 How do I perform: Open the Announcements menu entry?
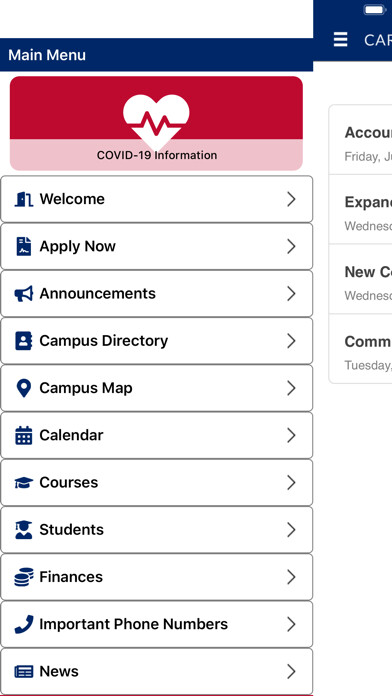pos(156,293)
